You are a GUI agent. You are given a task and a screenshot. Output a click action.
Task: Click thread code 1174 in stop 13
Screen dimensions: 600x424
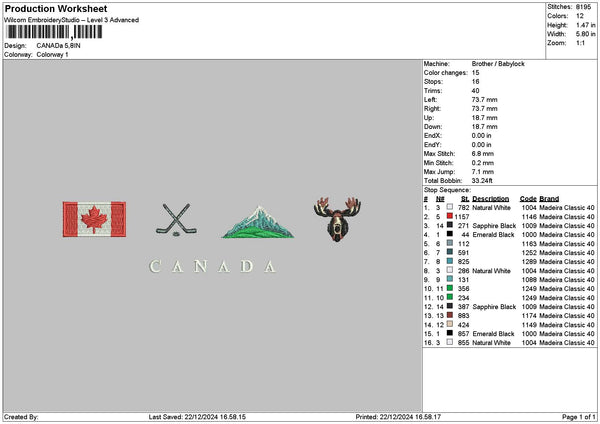(x=529, y=316)
